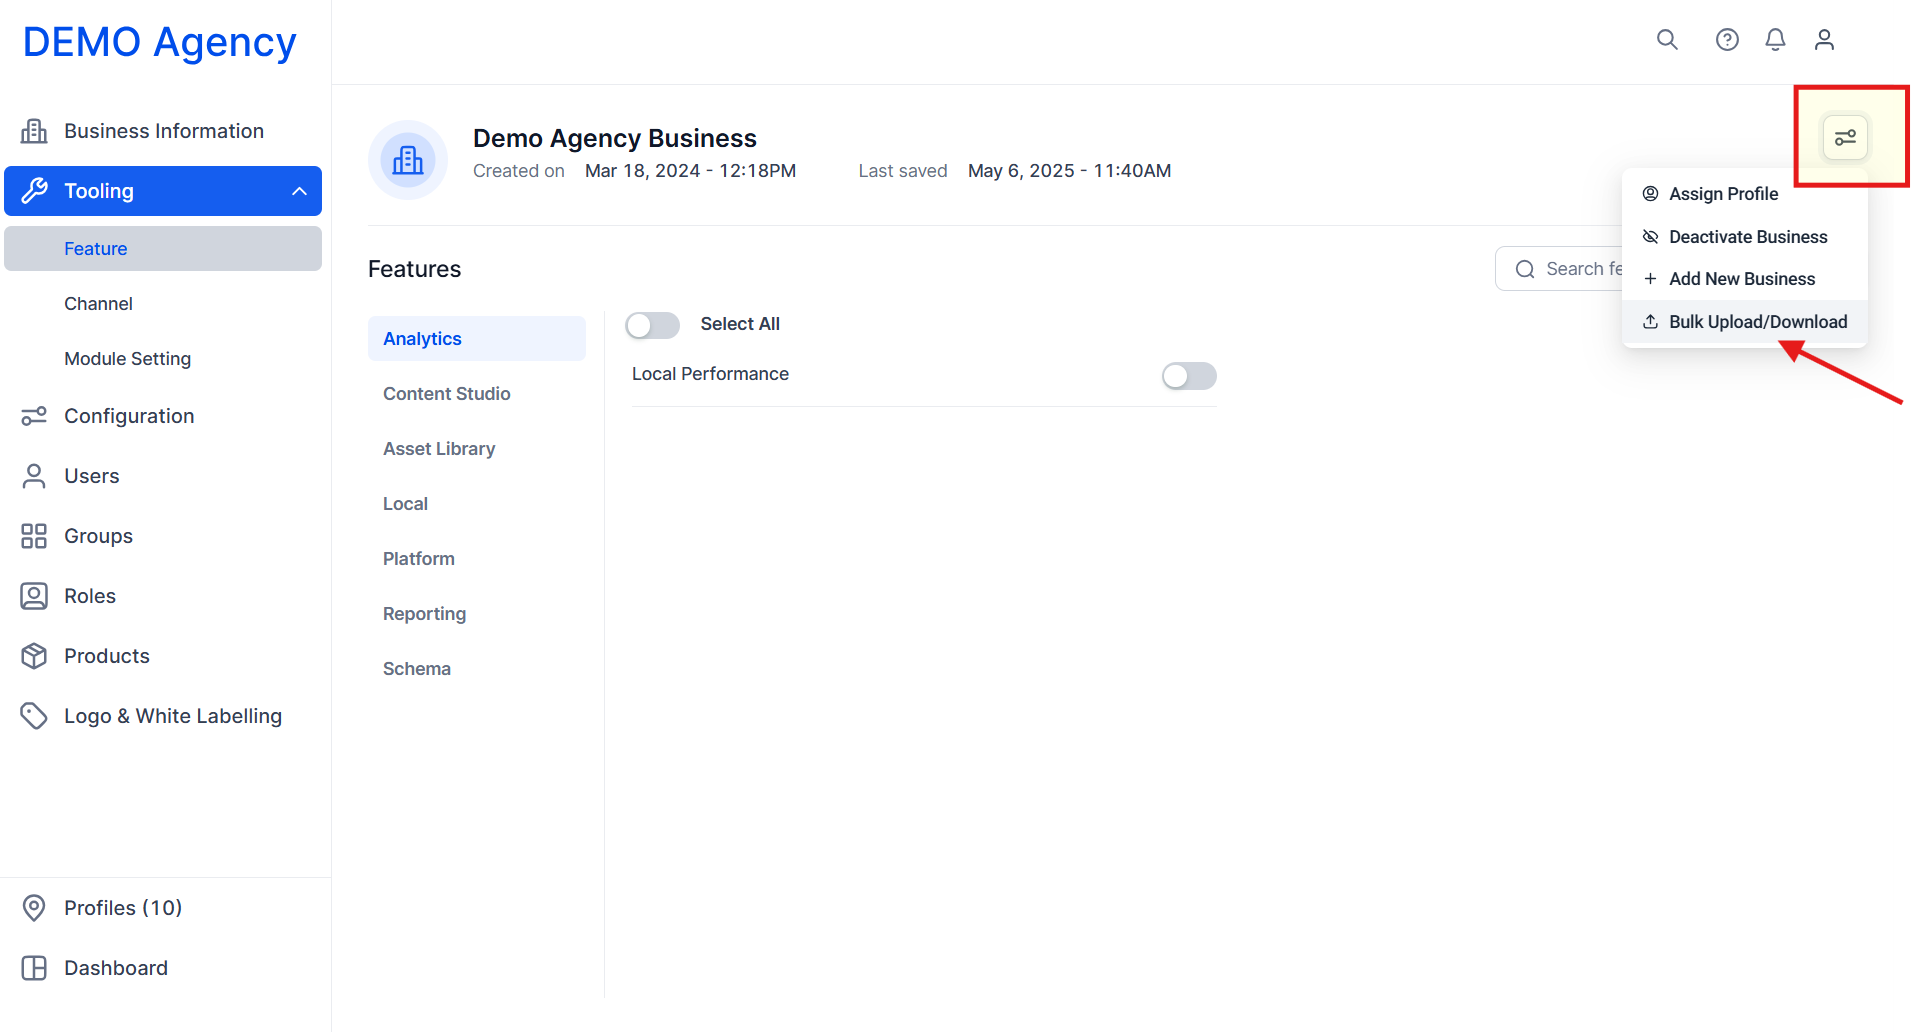Open the Feature submenu item
This screenshot has height=1032, width=1911.
click(163, 249)
